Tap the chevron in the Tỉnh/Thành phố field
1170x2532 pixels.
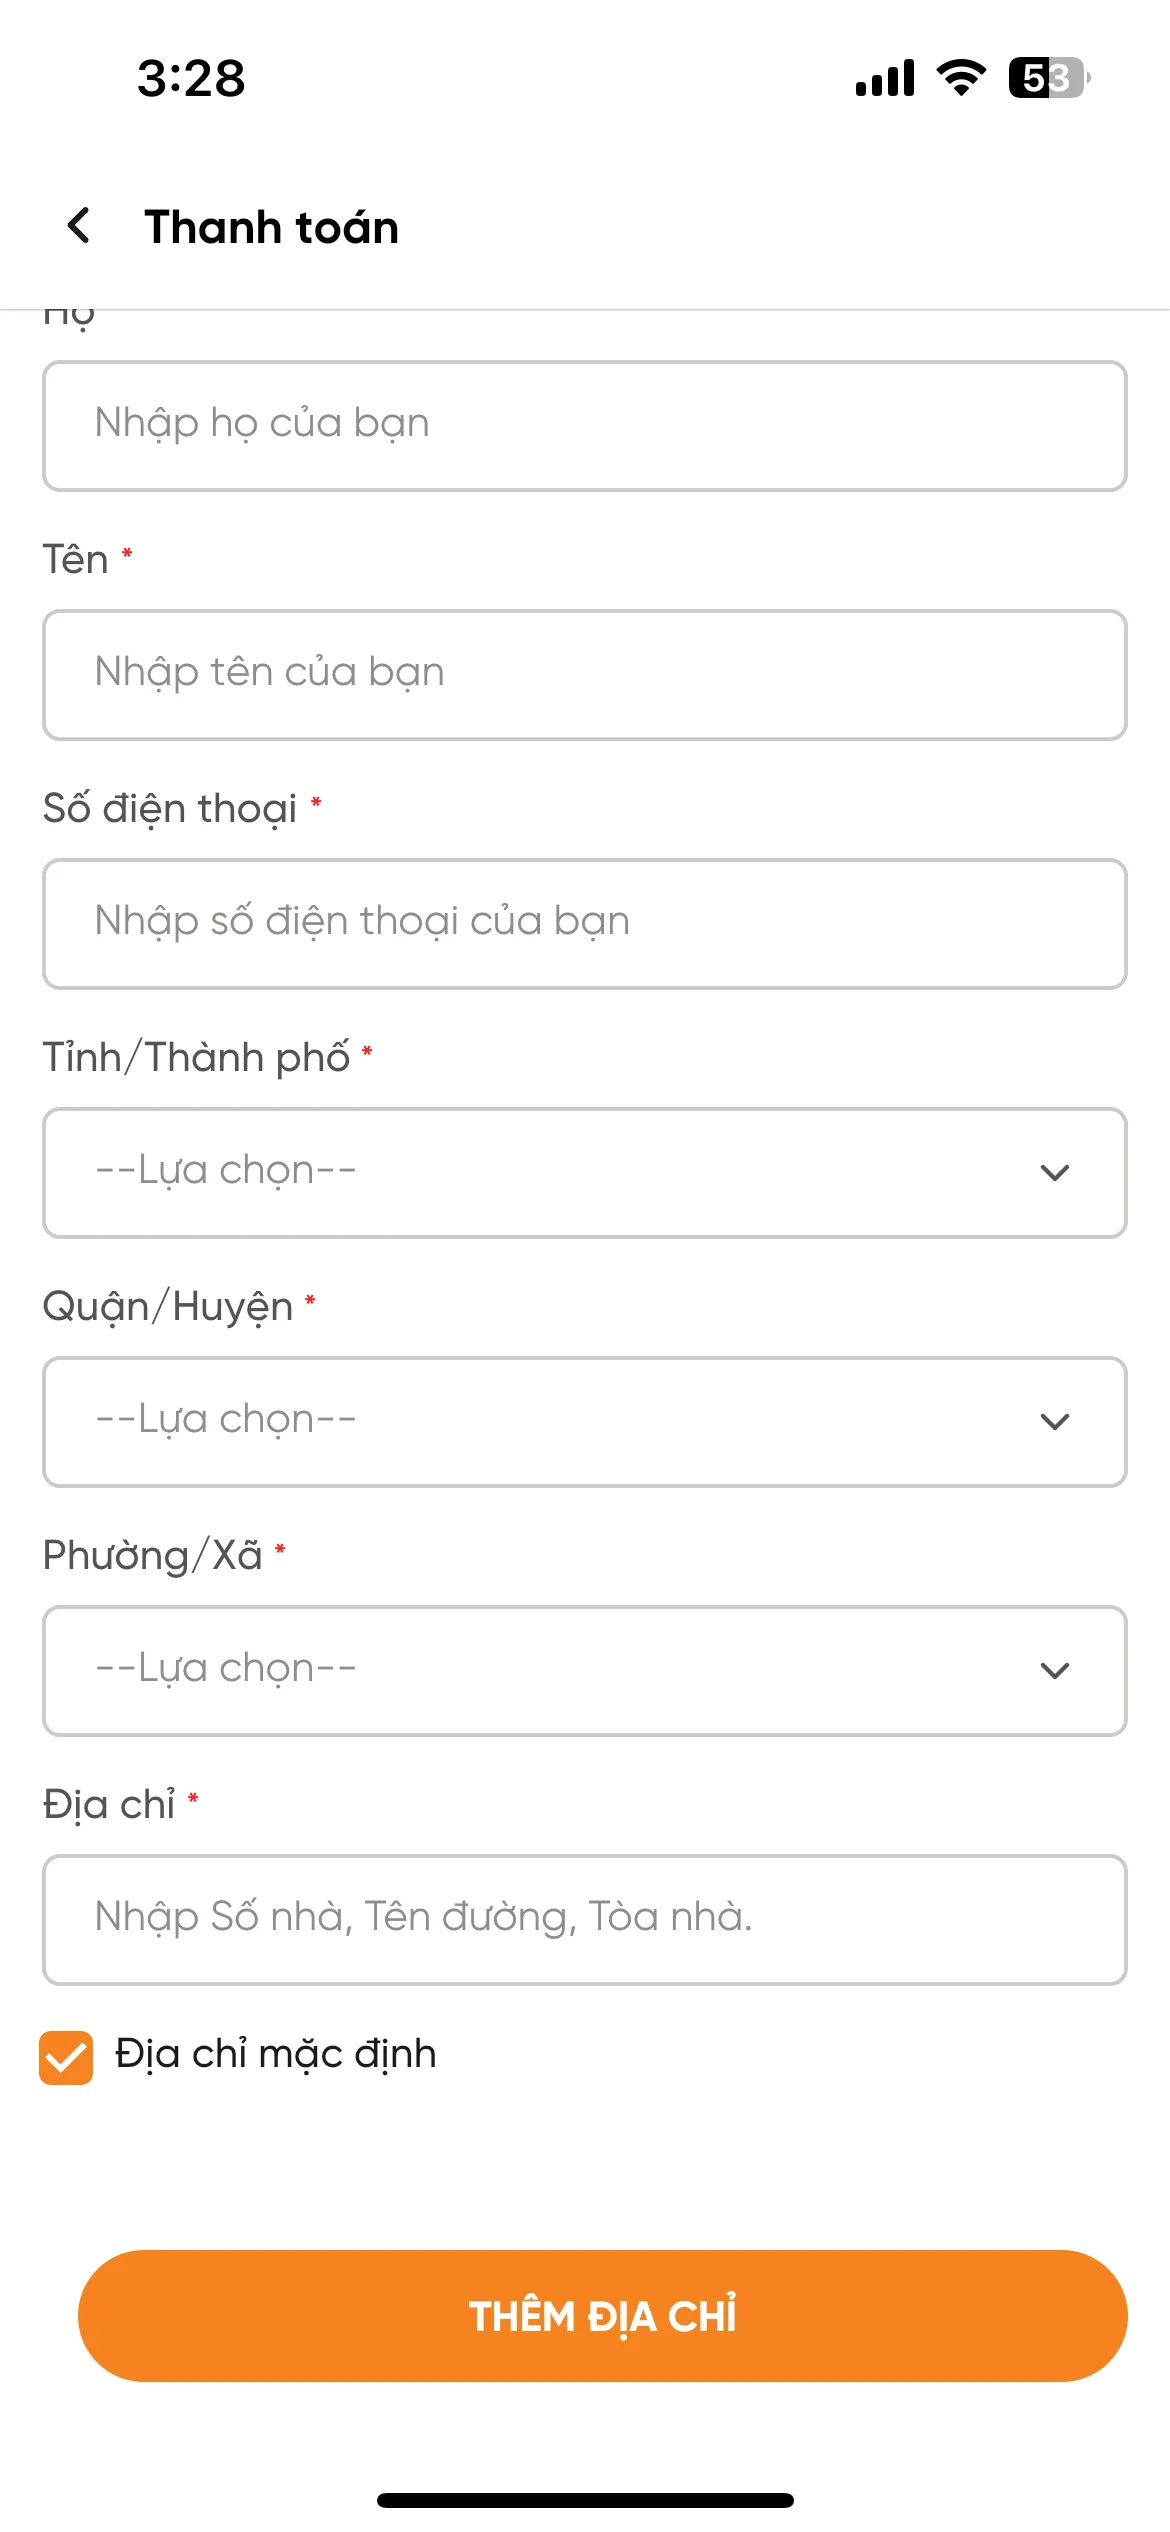tap(1055, 1172)
